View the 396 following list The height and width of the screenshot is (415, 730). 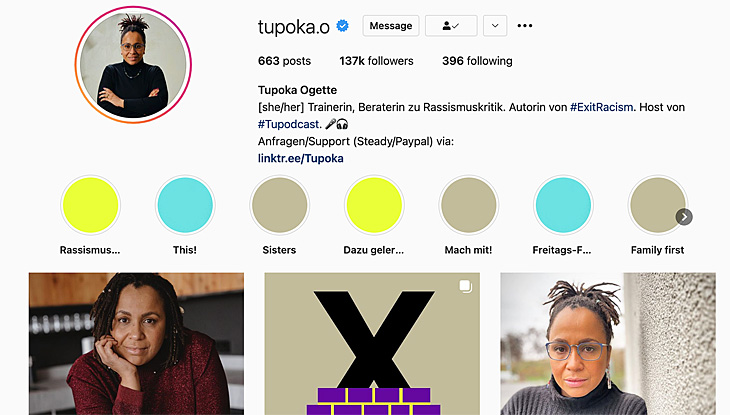(477, 61)
